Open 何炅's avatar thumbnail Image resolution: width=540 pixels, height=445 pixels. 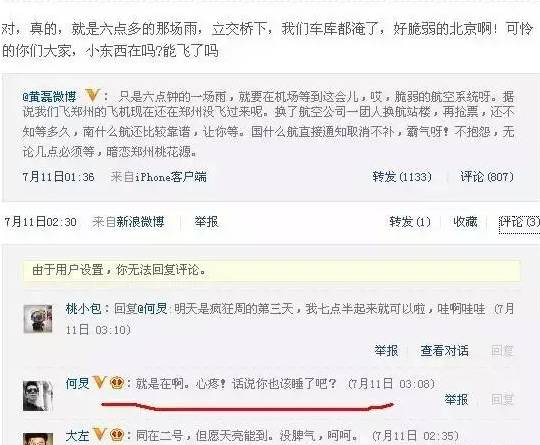pyautogui.click(x=38, y=396)
